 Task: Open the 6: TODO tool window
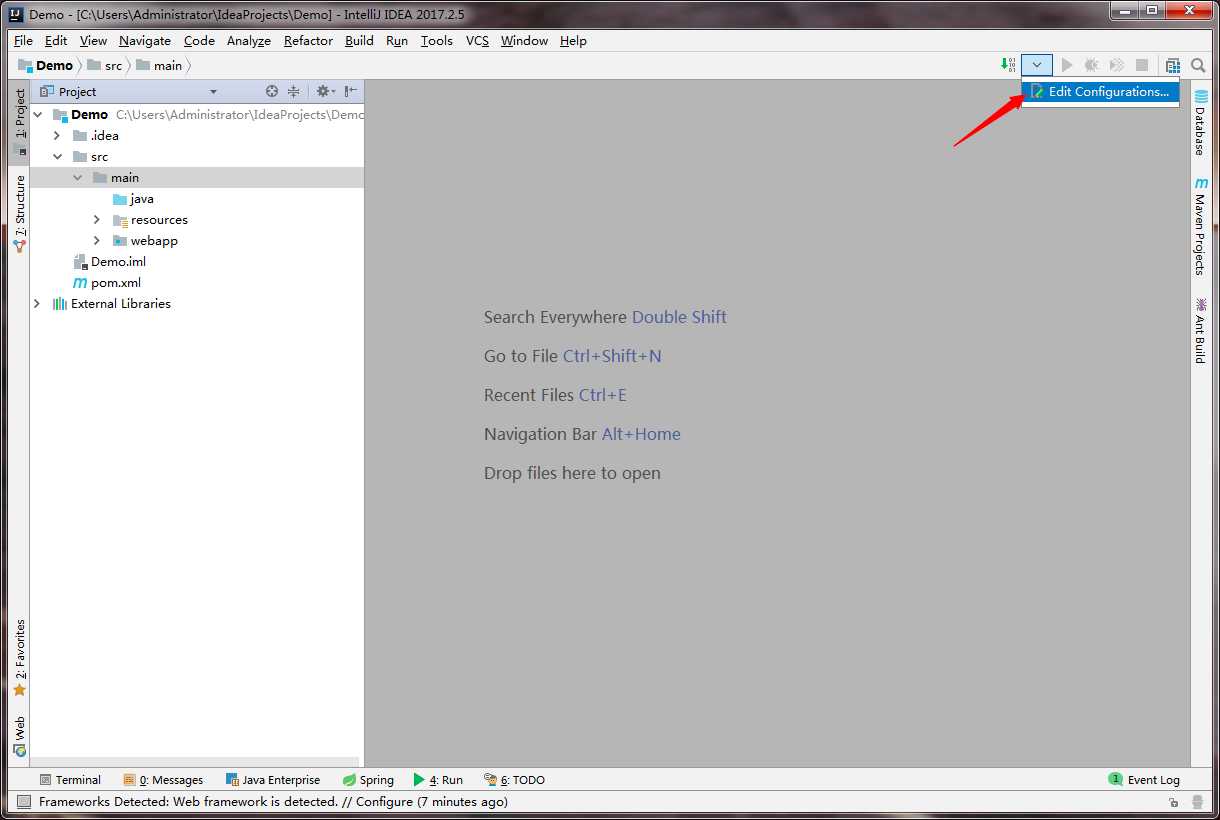(515, 779)
